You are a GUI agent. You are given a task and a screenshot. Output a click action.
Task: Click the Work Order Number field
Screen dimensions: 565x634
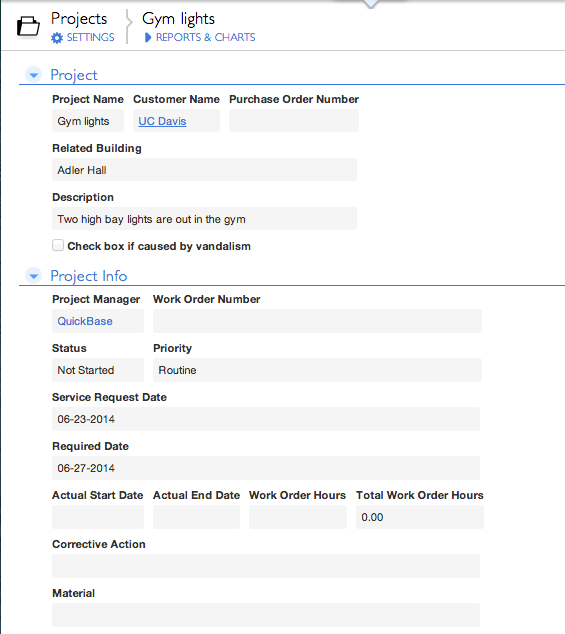(317, 321)
